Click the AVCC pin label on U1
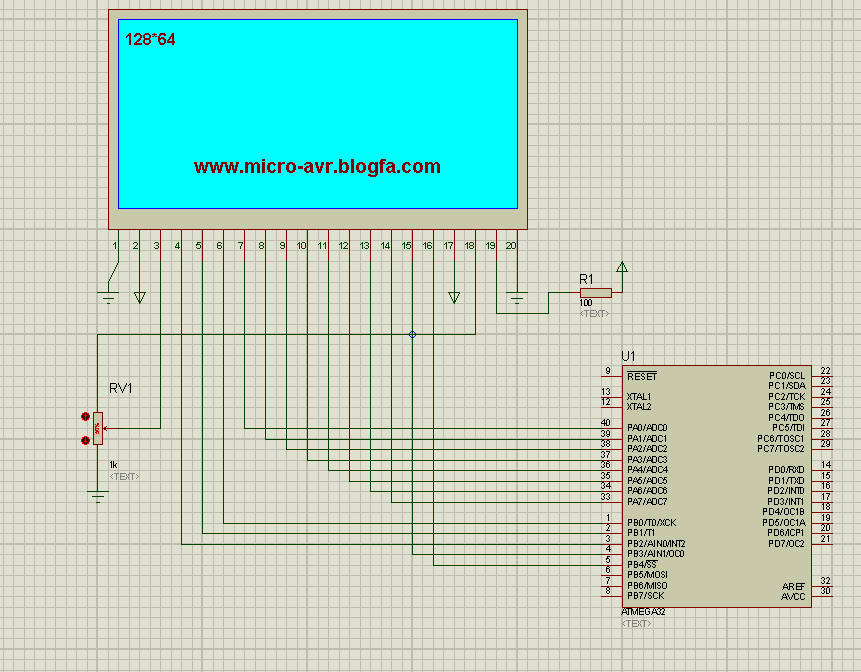Screen dimensions: 861x672 [x=792, y=597]
